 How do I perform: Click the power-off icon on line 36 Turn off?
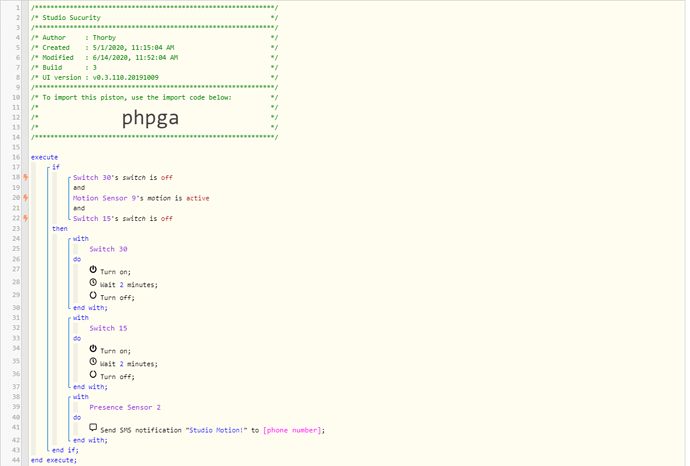point(93,374)
